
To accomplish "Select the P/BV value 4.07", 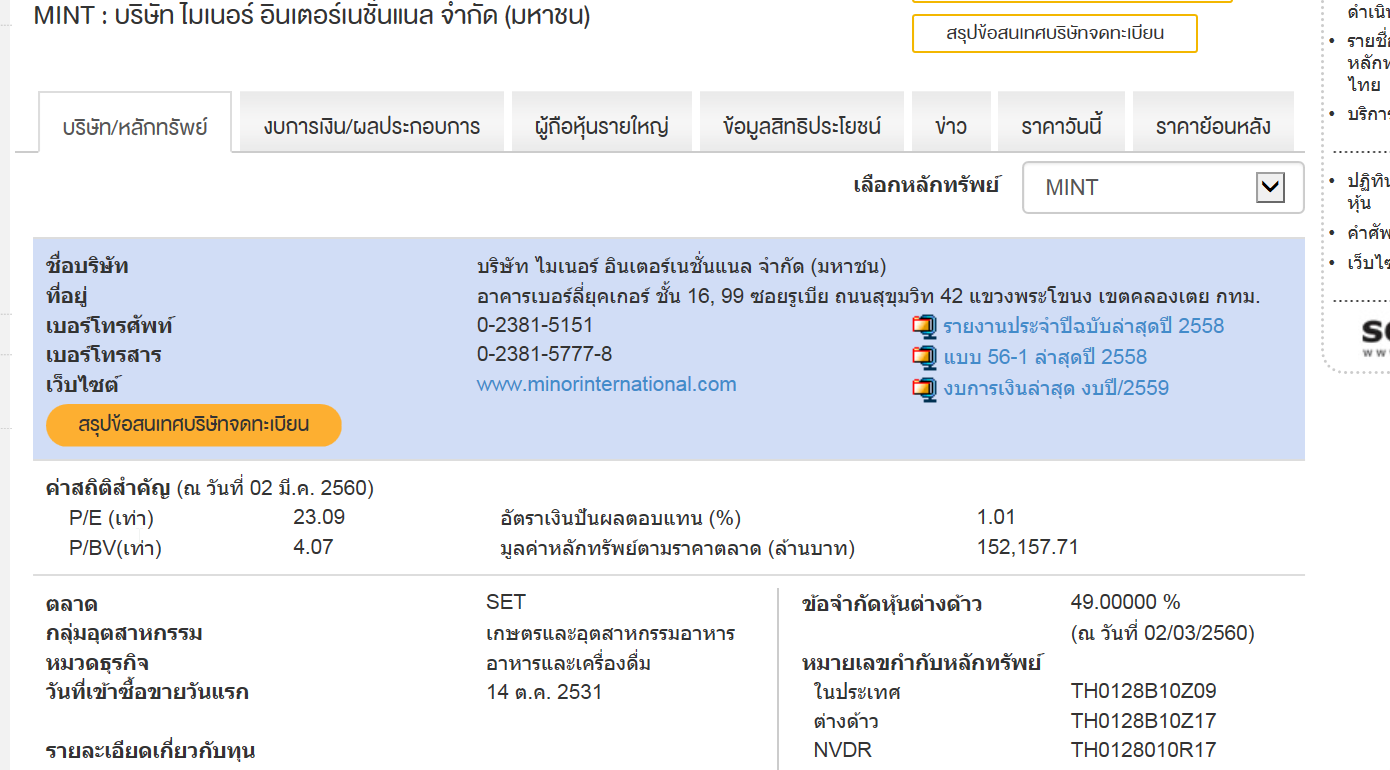I will 313,547.
